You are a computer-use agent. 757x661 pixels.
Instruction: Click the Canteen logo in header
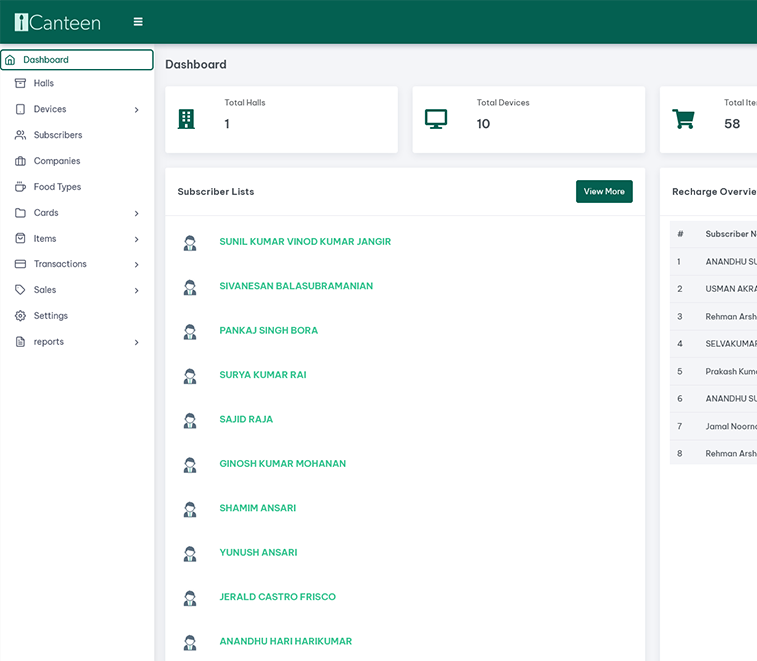coord(58,22)
